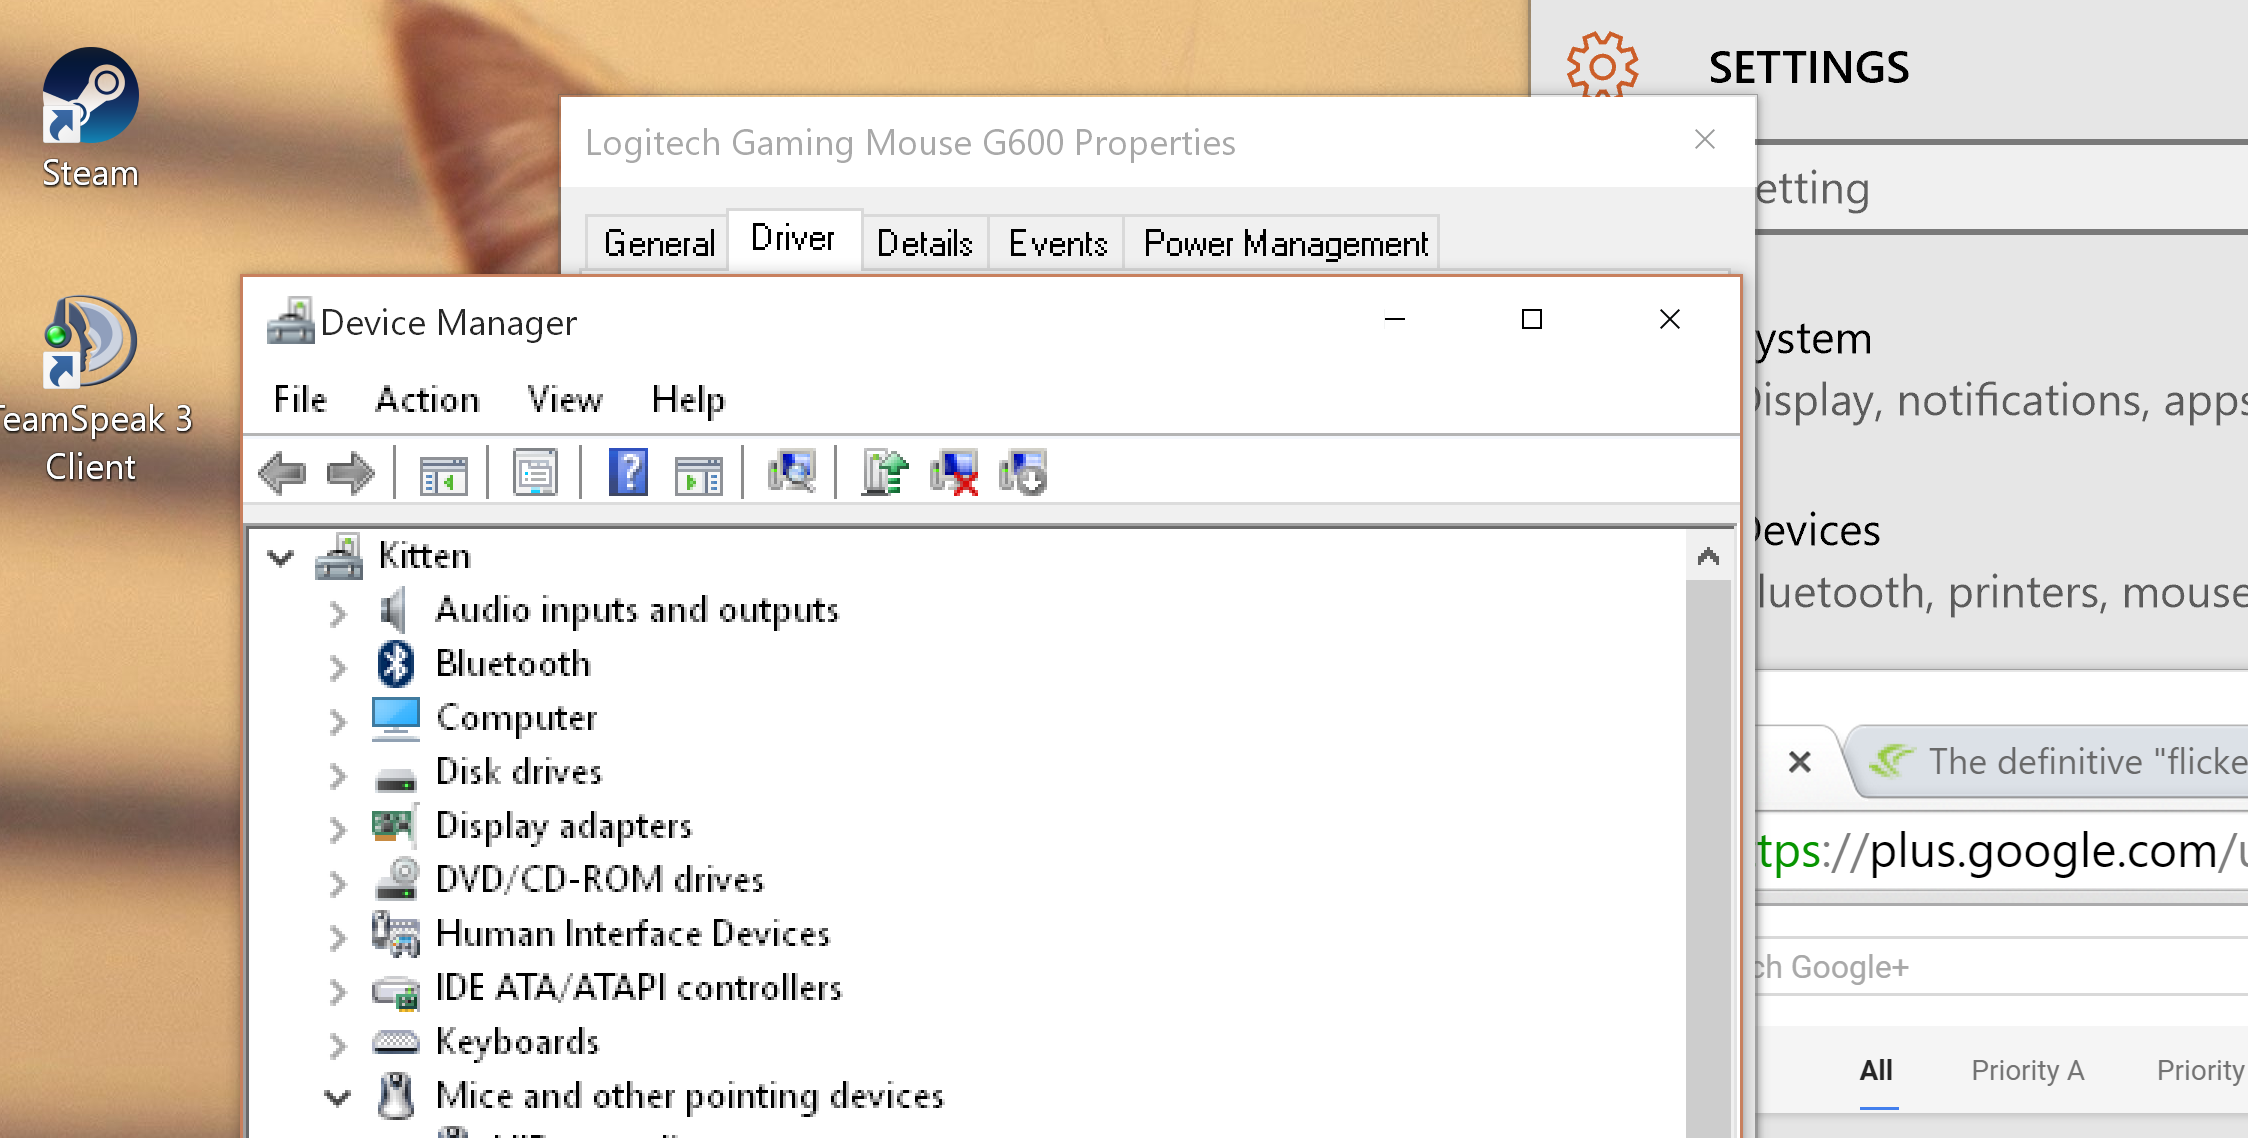The height and width of the screenshot is (1138, 2248).
Task: Switch to the Power Management tab
Action: 1284,243
